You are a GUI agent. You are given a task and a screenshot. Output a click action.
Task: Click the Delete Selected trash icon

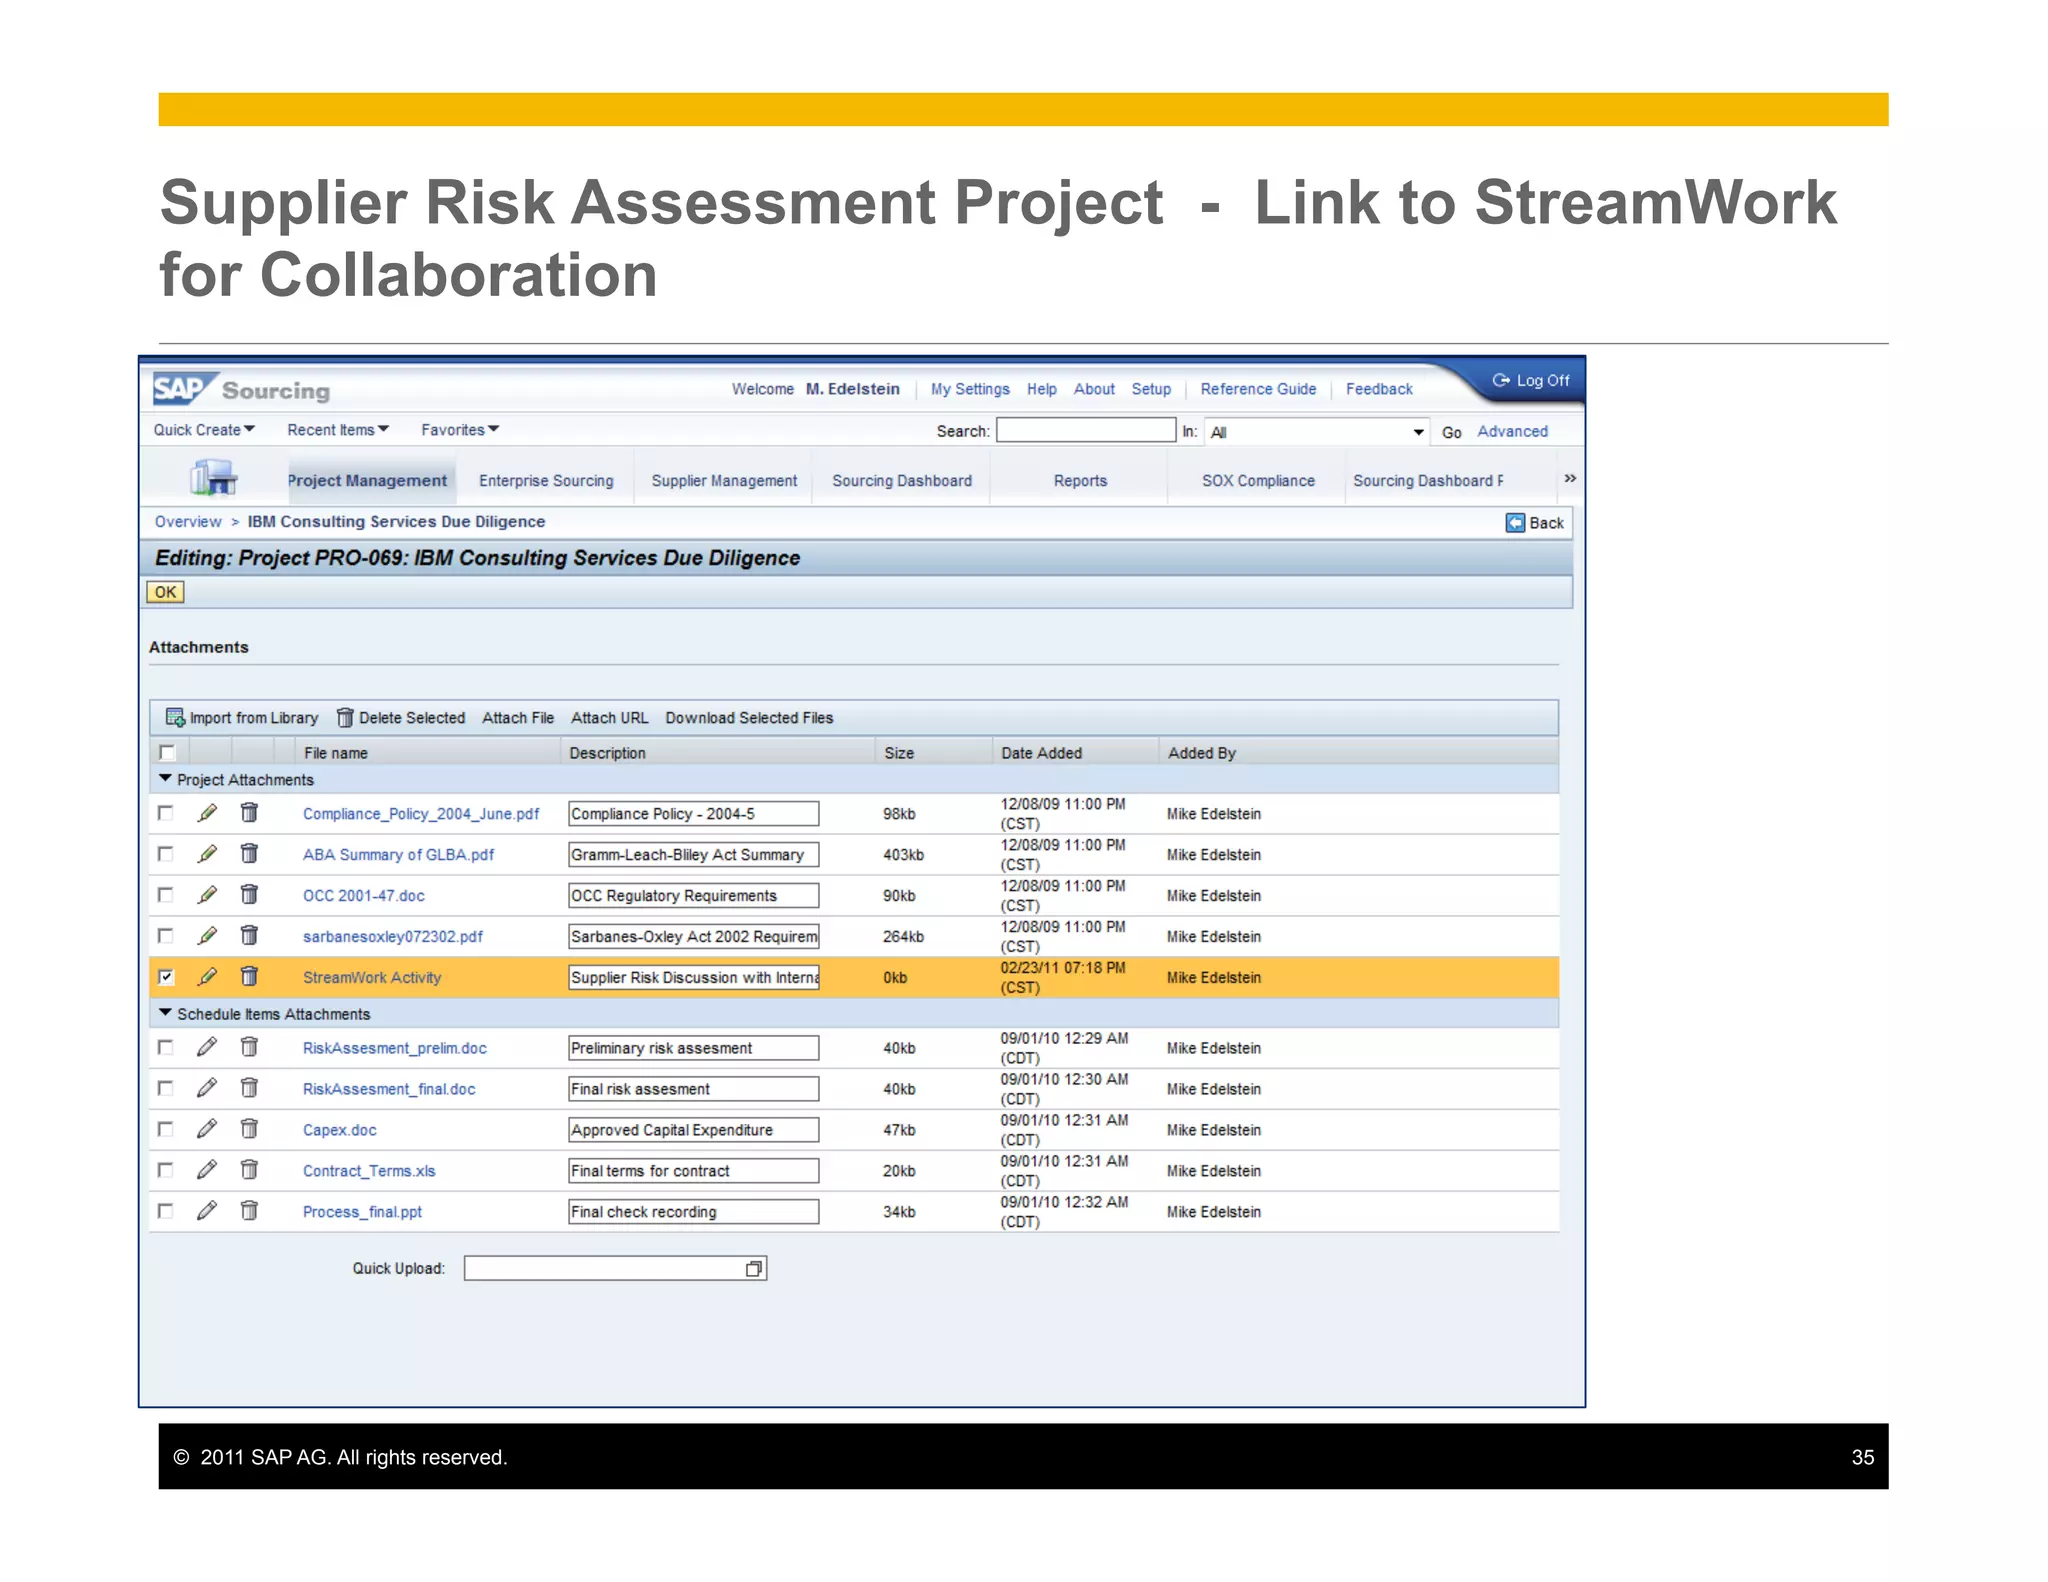point(345,718)
